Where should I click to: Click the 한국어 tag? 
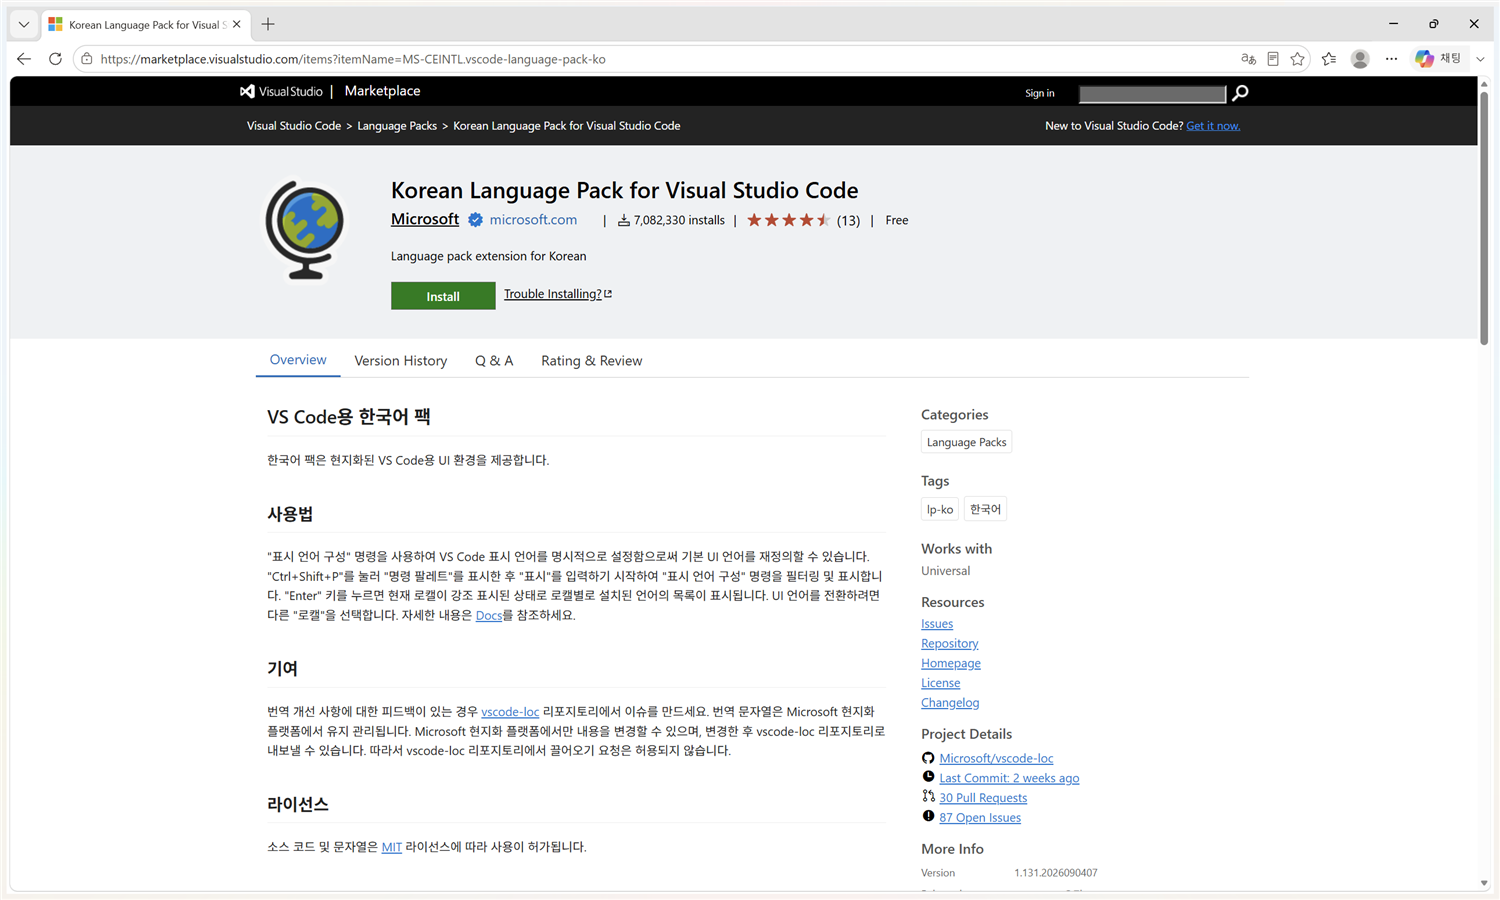click(986, 509)
